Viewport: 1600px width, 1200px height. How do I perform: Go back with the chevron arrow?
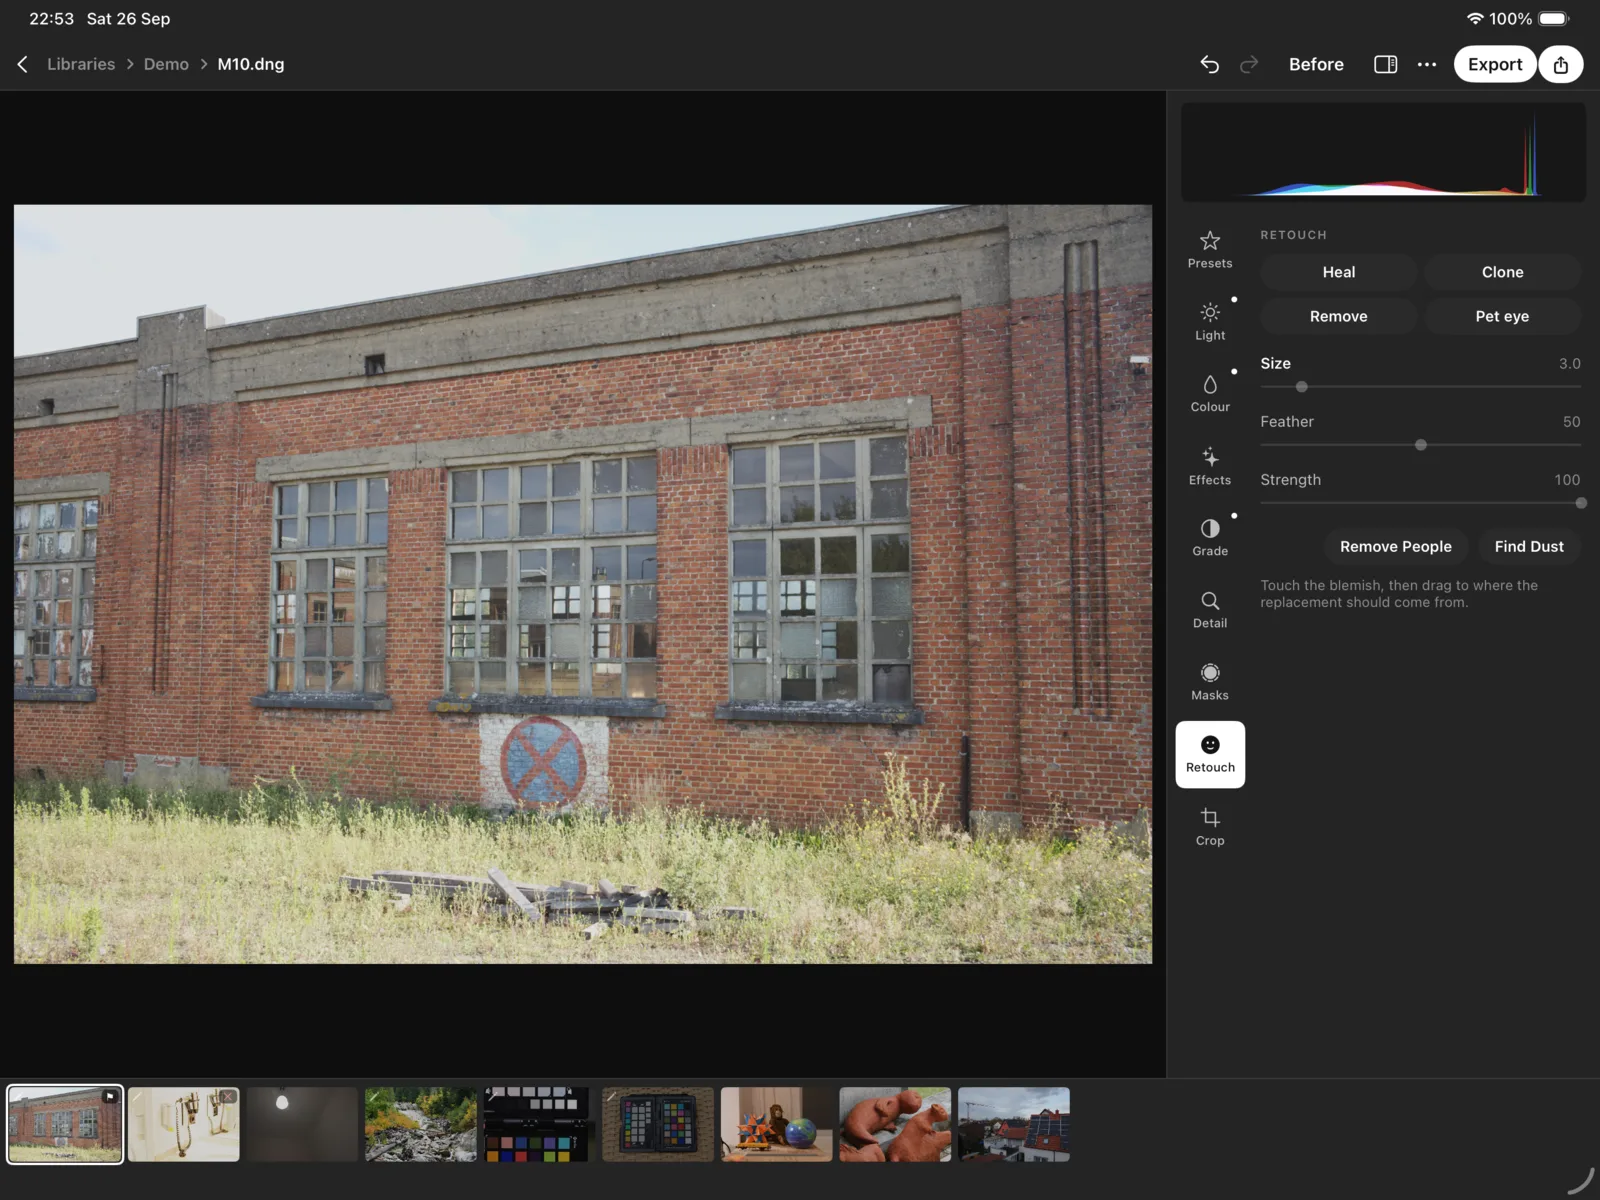[22, 64]
